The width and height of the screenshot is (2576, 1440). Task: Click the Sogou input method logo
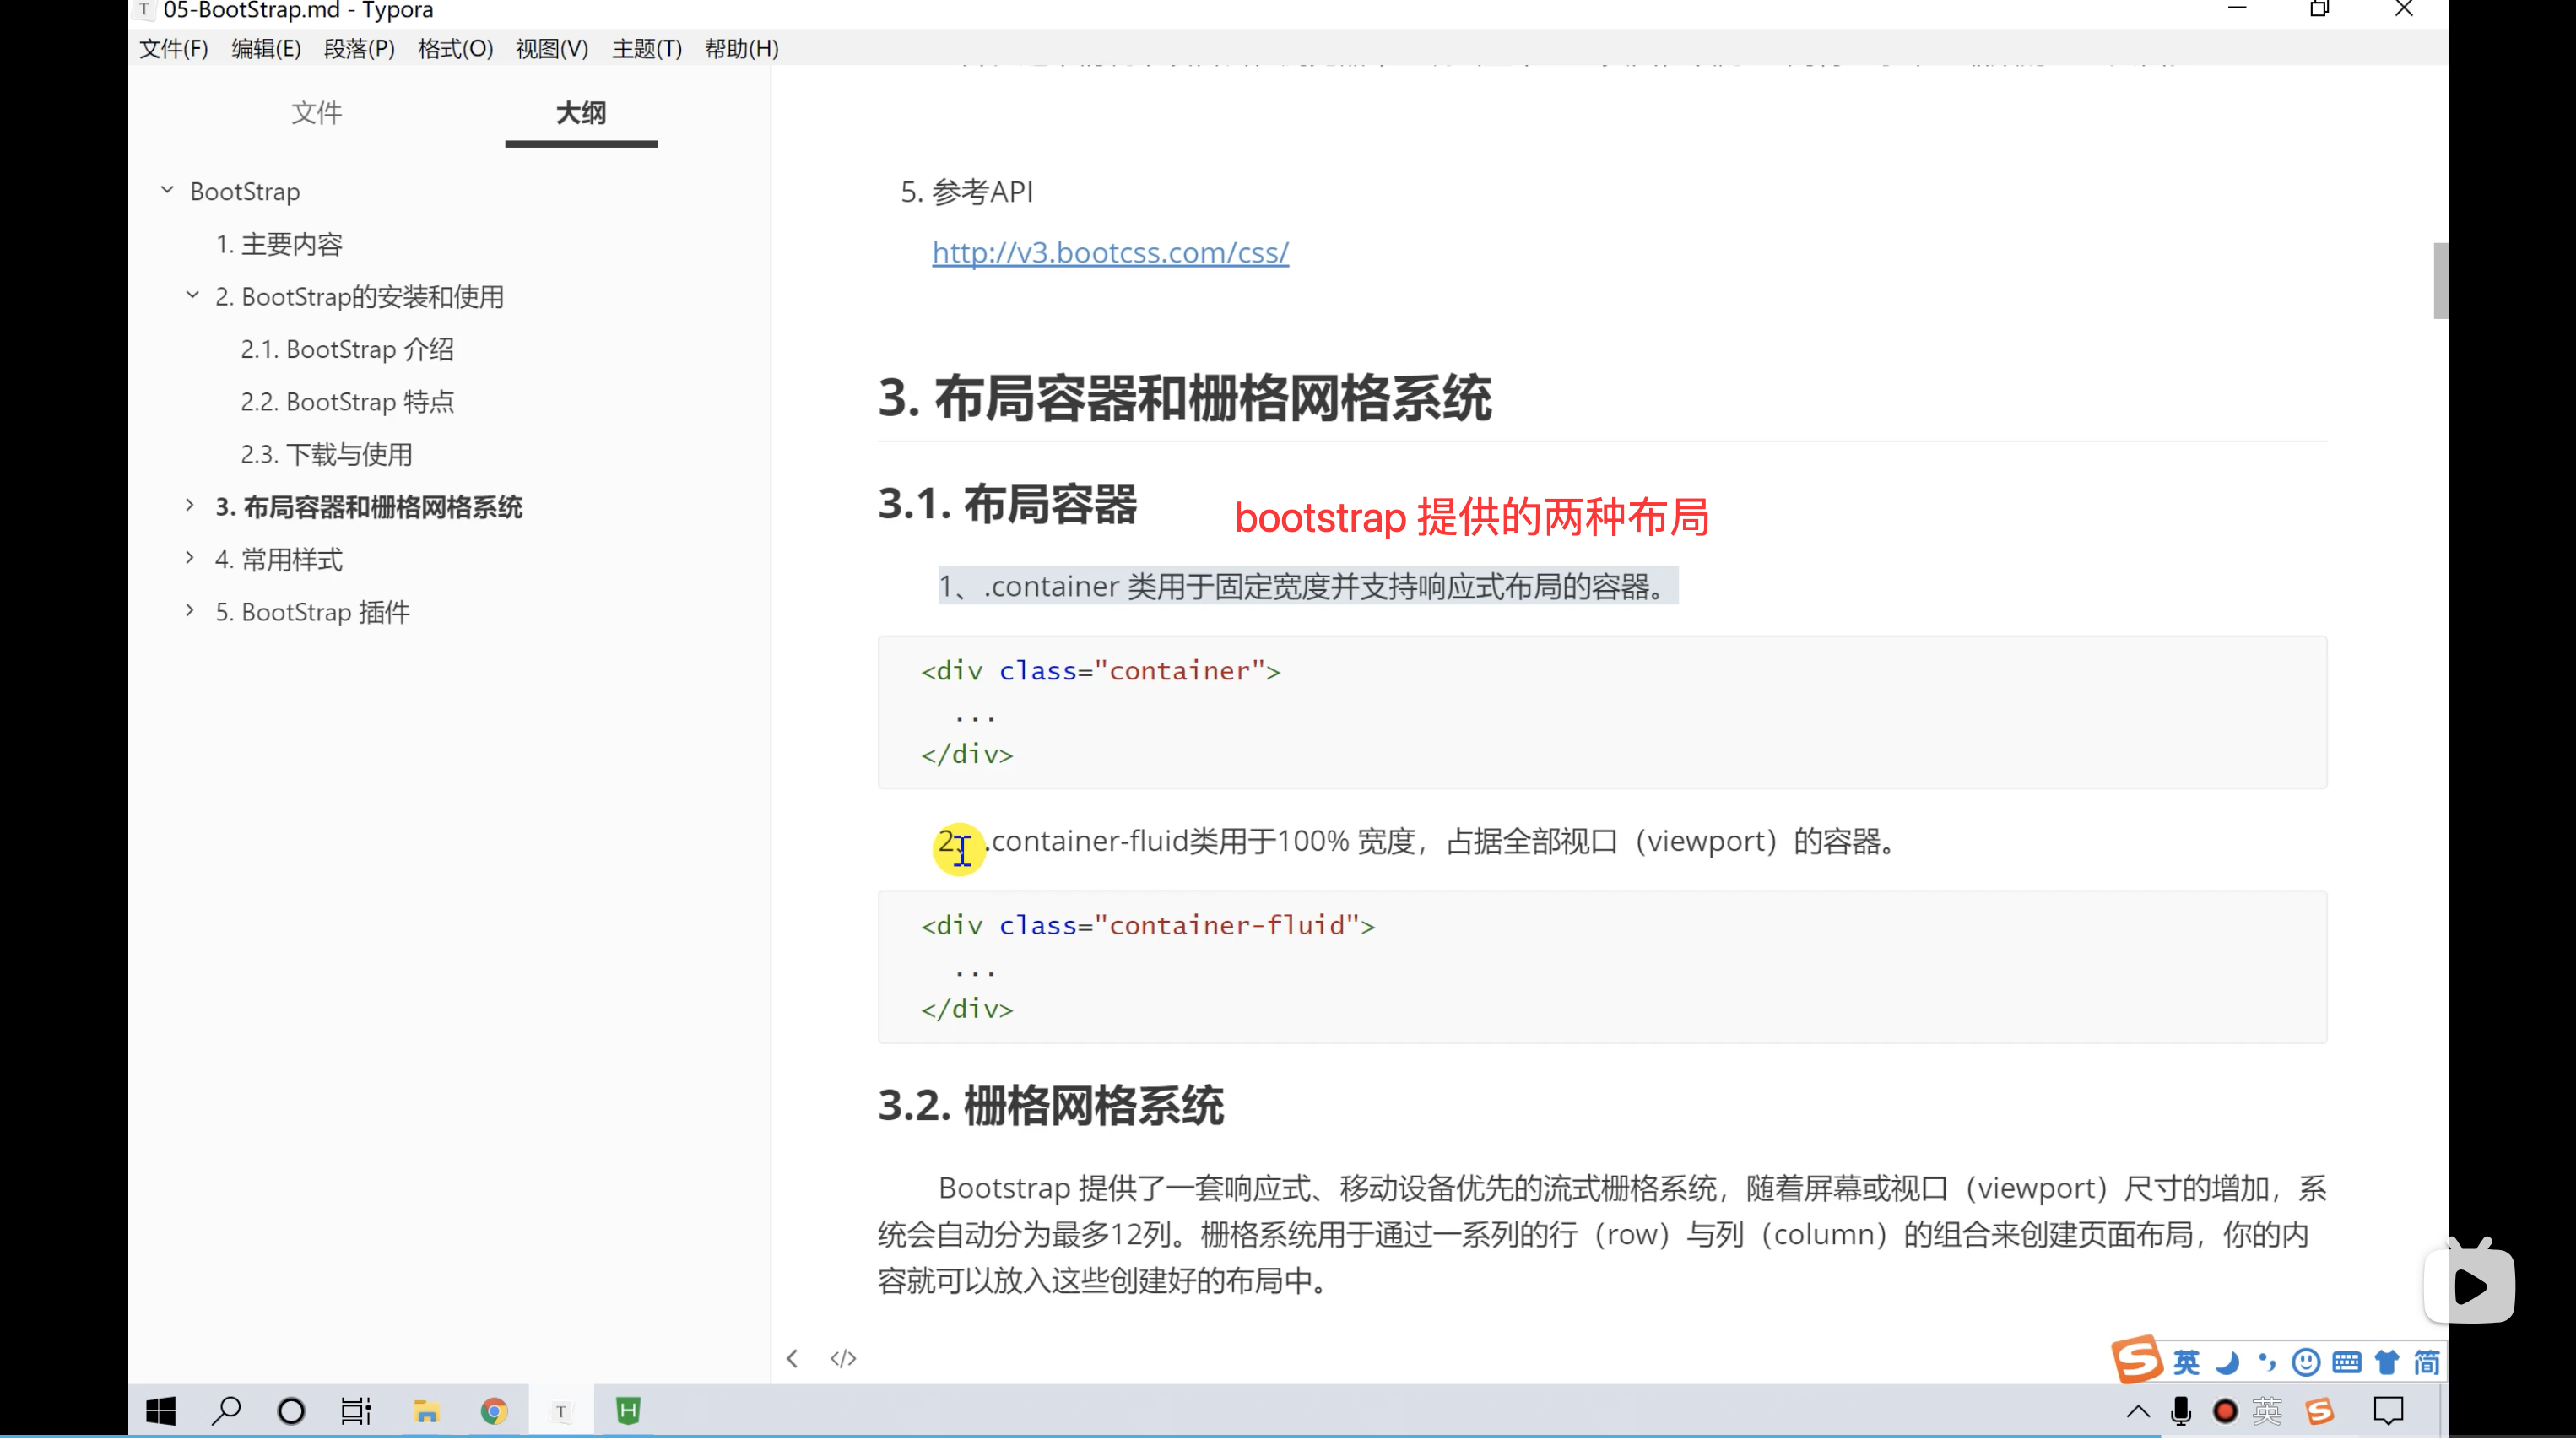tap(2136, 1360)
